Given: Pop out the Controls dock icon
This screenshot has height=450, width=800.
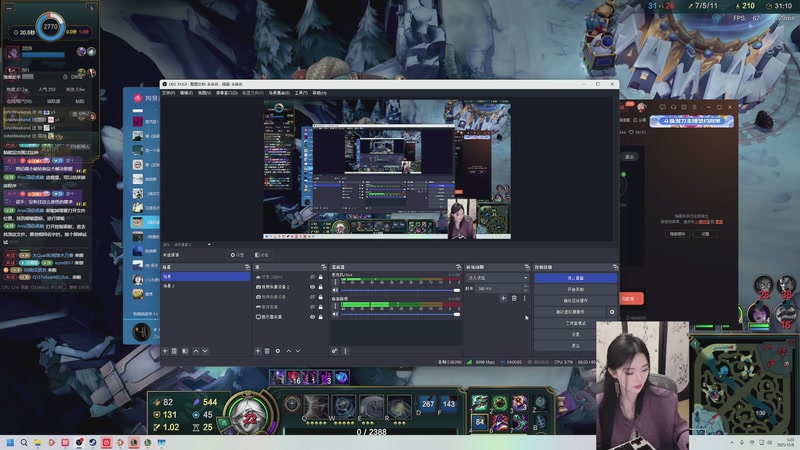Looking at the screenshot, I should click(615, 267).
